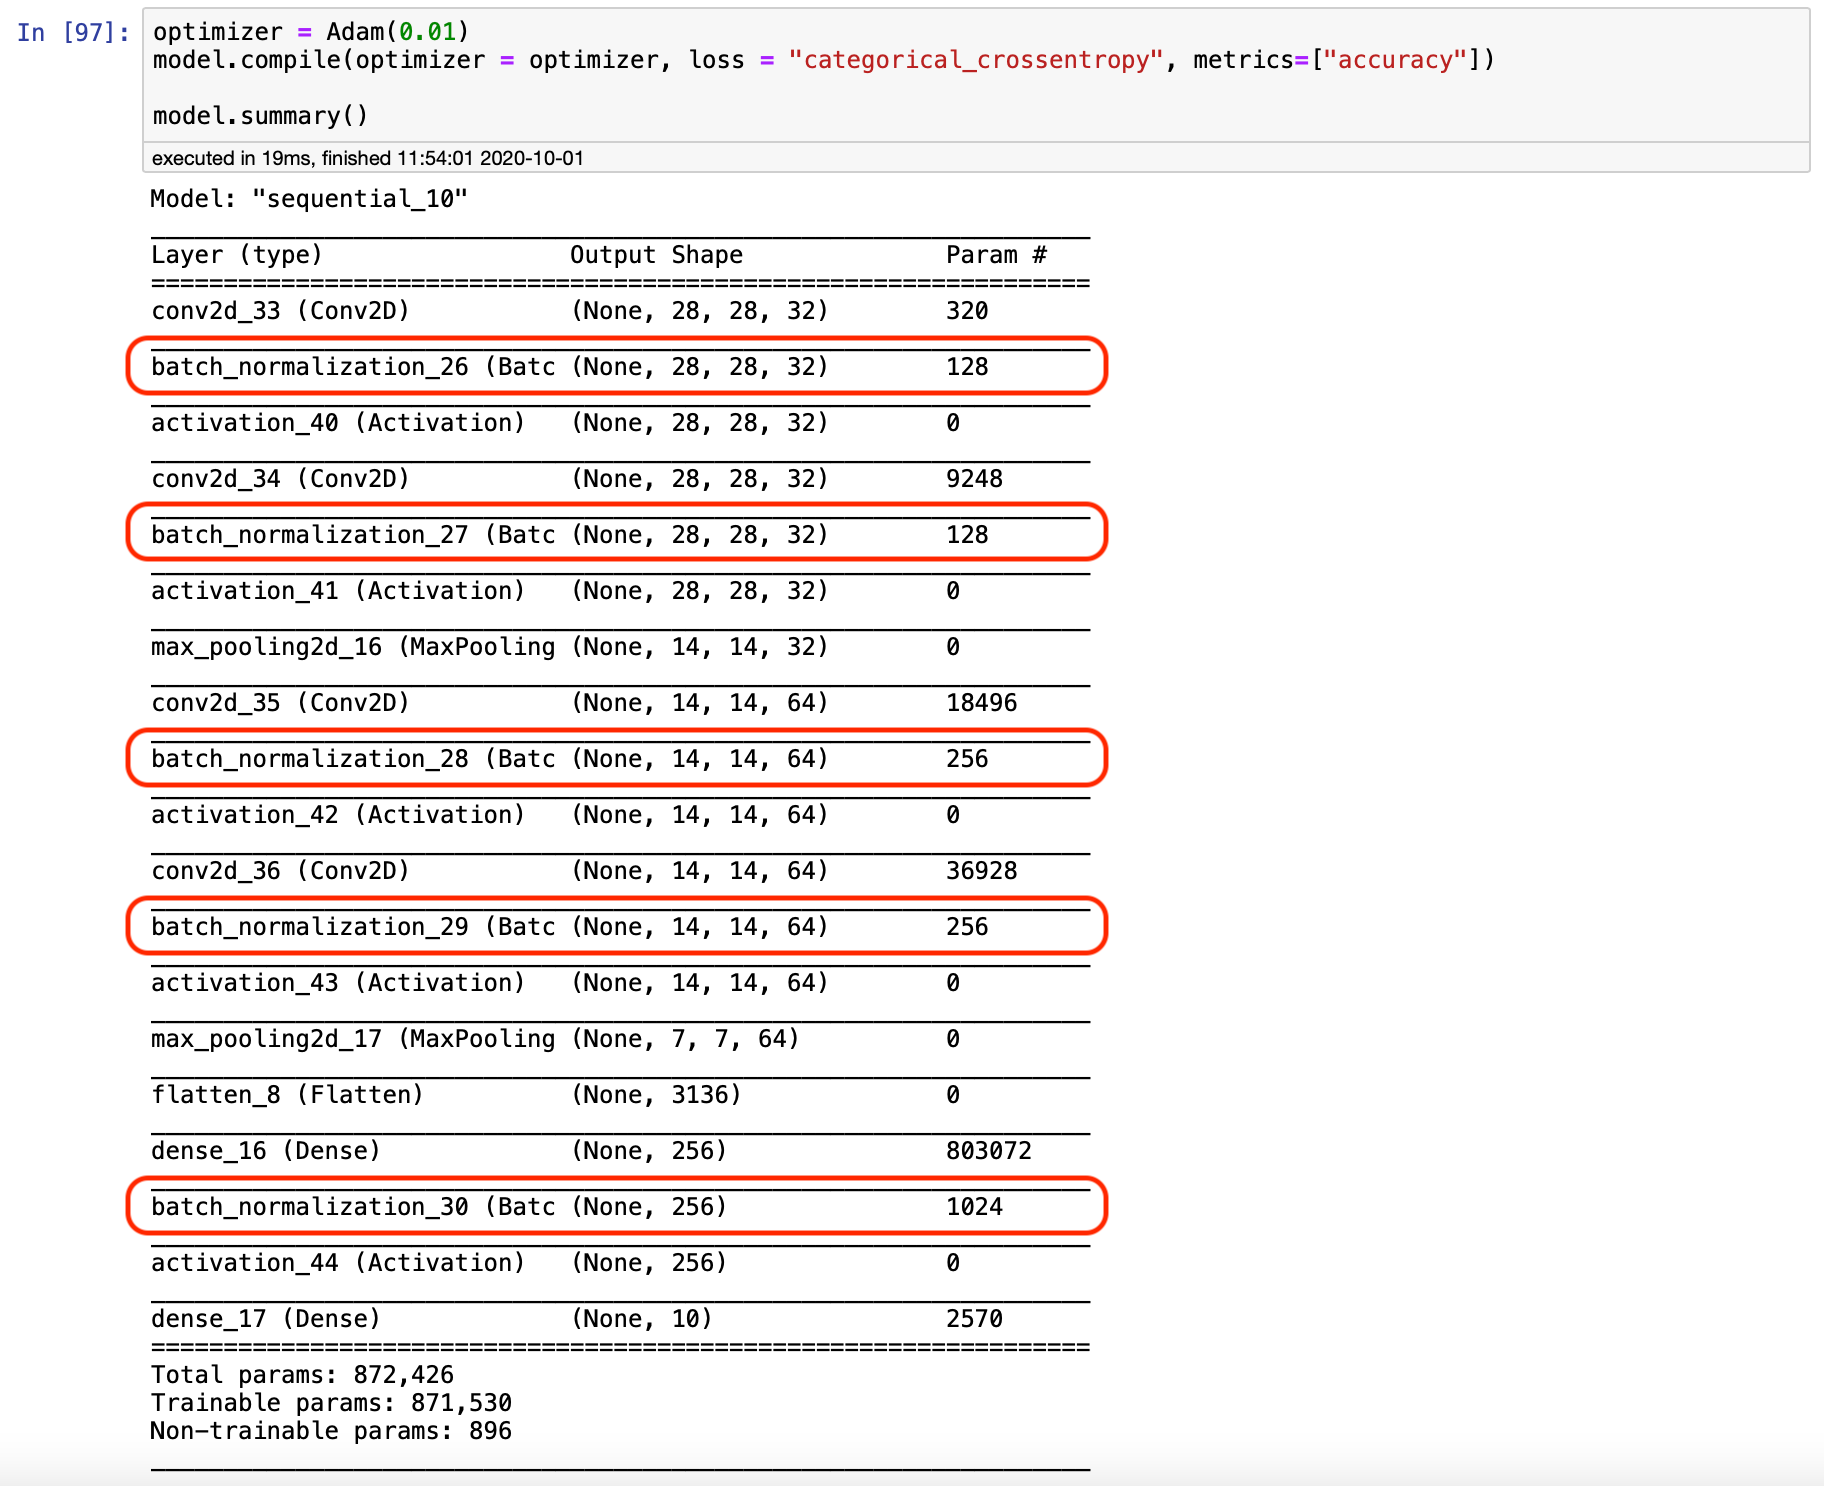The image size is (1824, 1486).
Task: Click the activation_40 layer row
Action: click(x=340, y=422)
